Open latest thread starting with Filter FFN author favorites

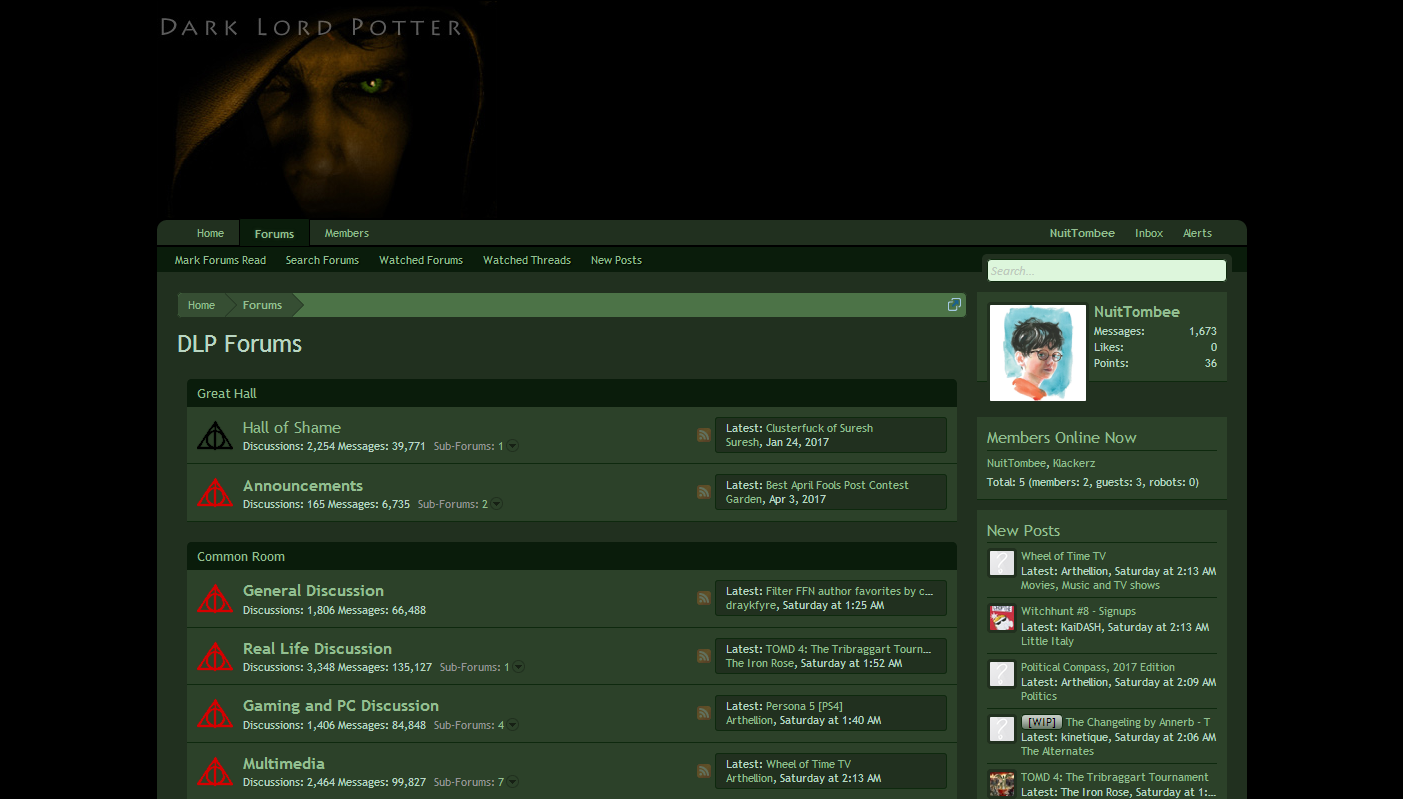click(849, 591)
